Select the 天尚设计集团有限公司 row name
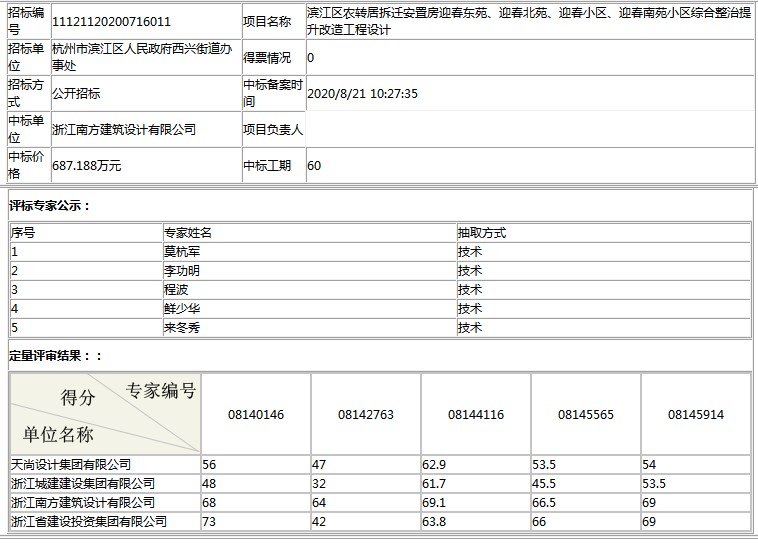The image size is (758, 545). 71,465
